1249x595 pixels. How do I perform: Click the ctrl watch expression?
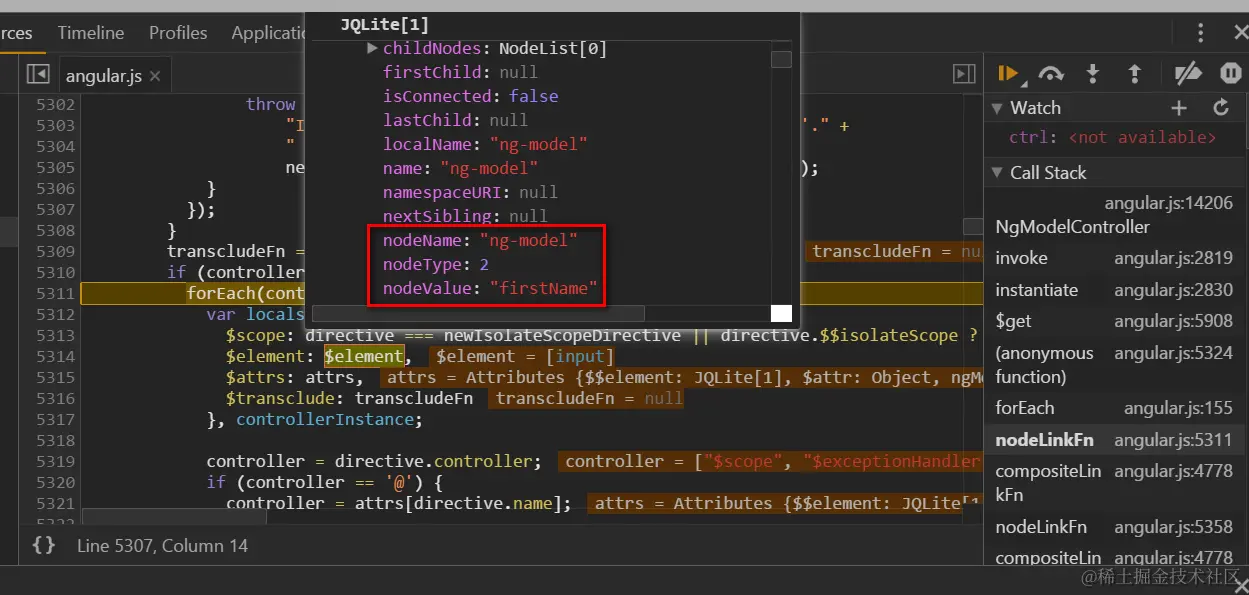(x=1112, y=137)
